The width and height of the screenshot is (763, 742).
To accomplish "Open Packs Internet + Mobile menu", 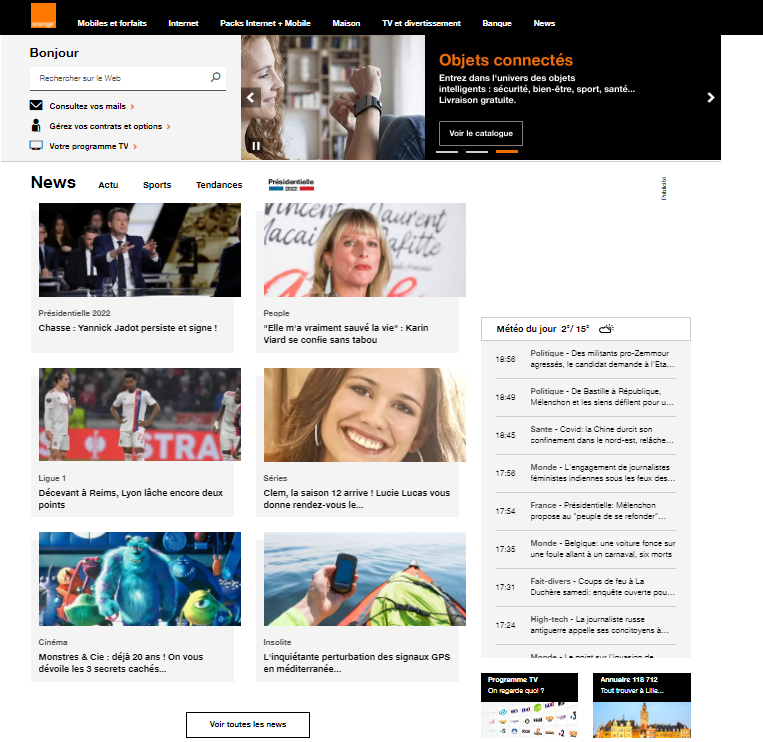I will tap(265, 23).
